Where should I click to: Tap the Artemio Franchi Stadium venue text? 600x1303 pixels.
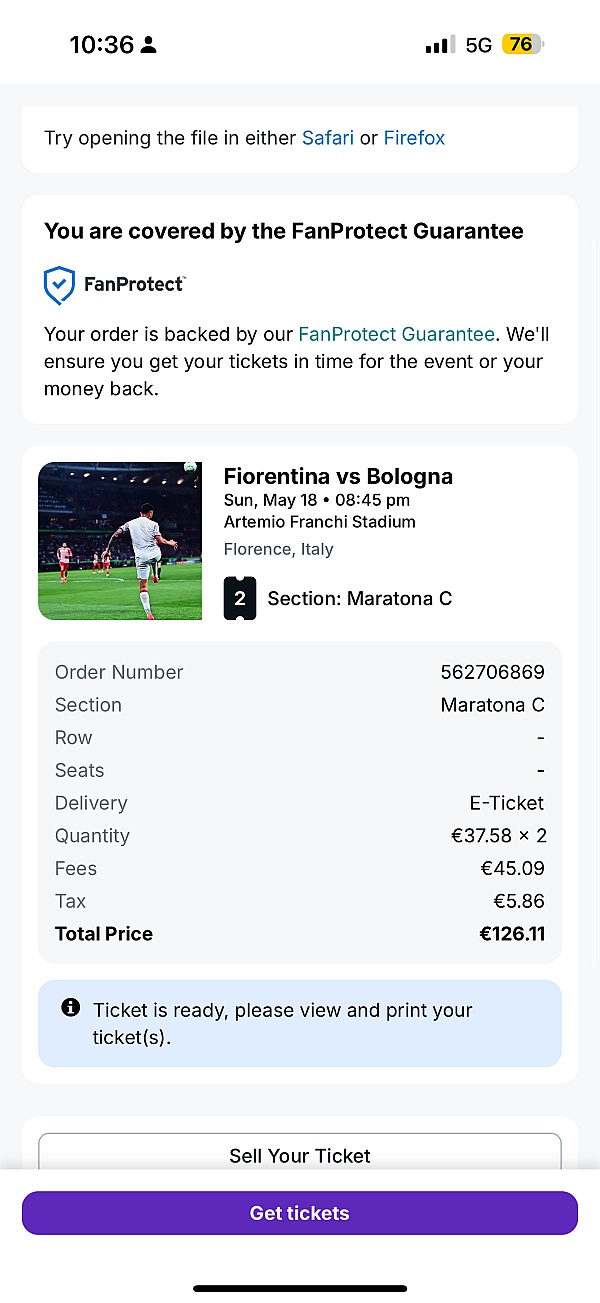319,522
